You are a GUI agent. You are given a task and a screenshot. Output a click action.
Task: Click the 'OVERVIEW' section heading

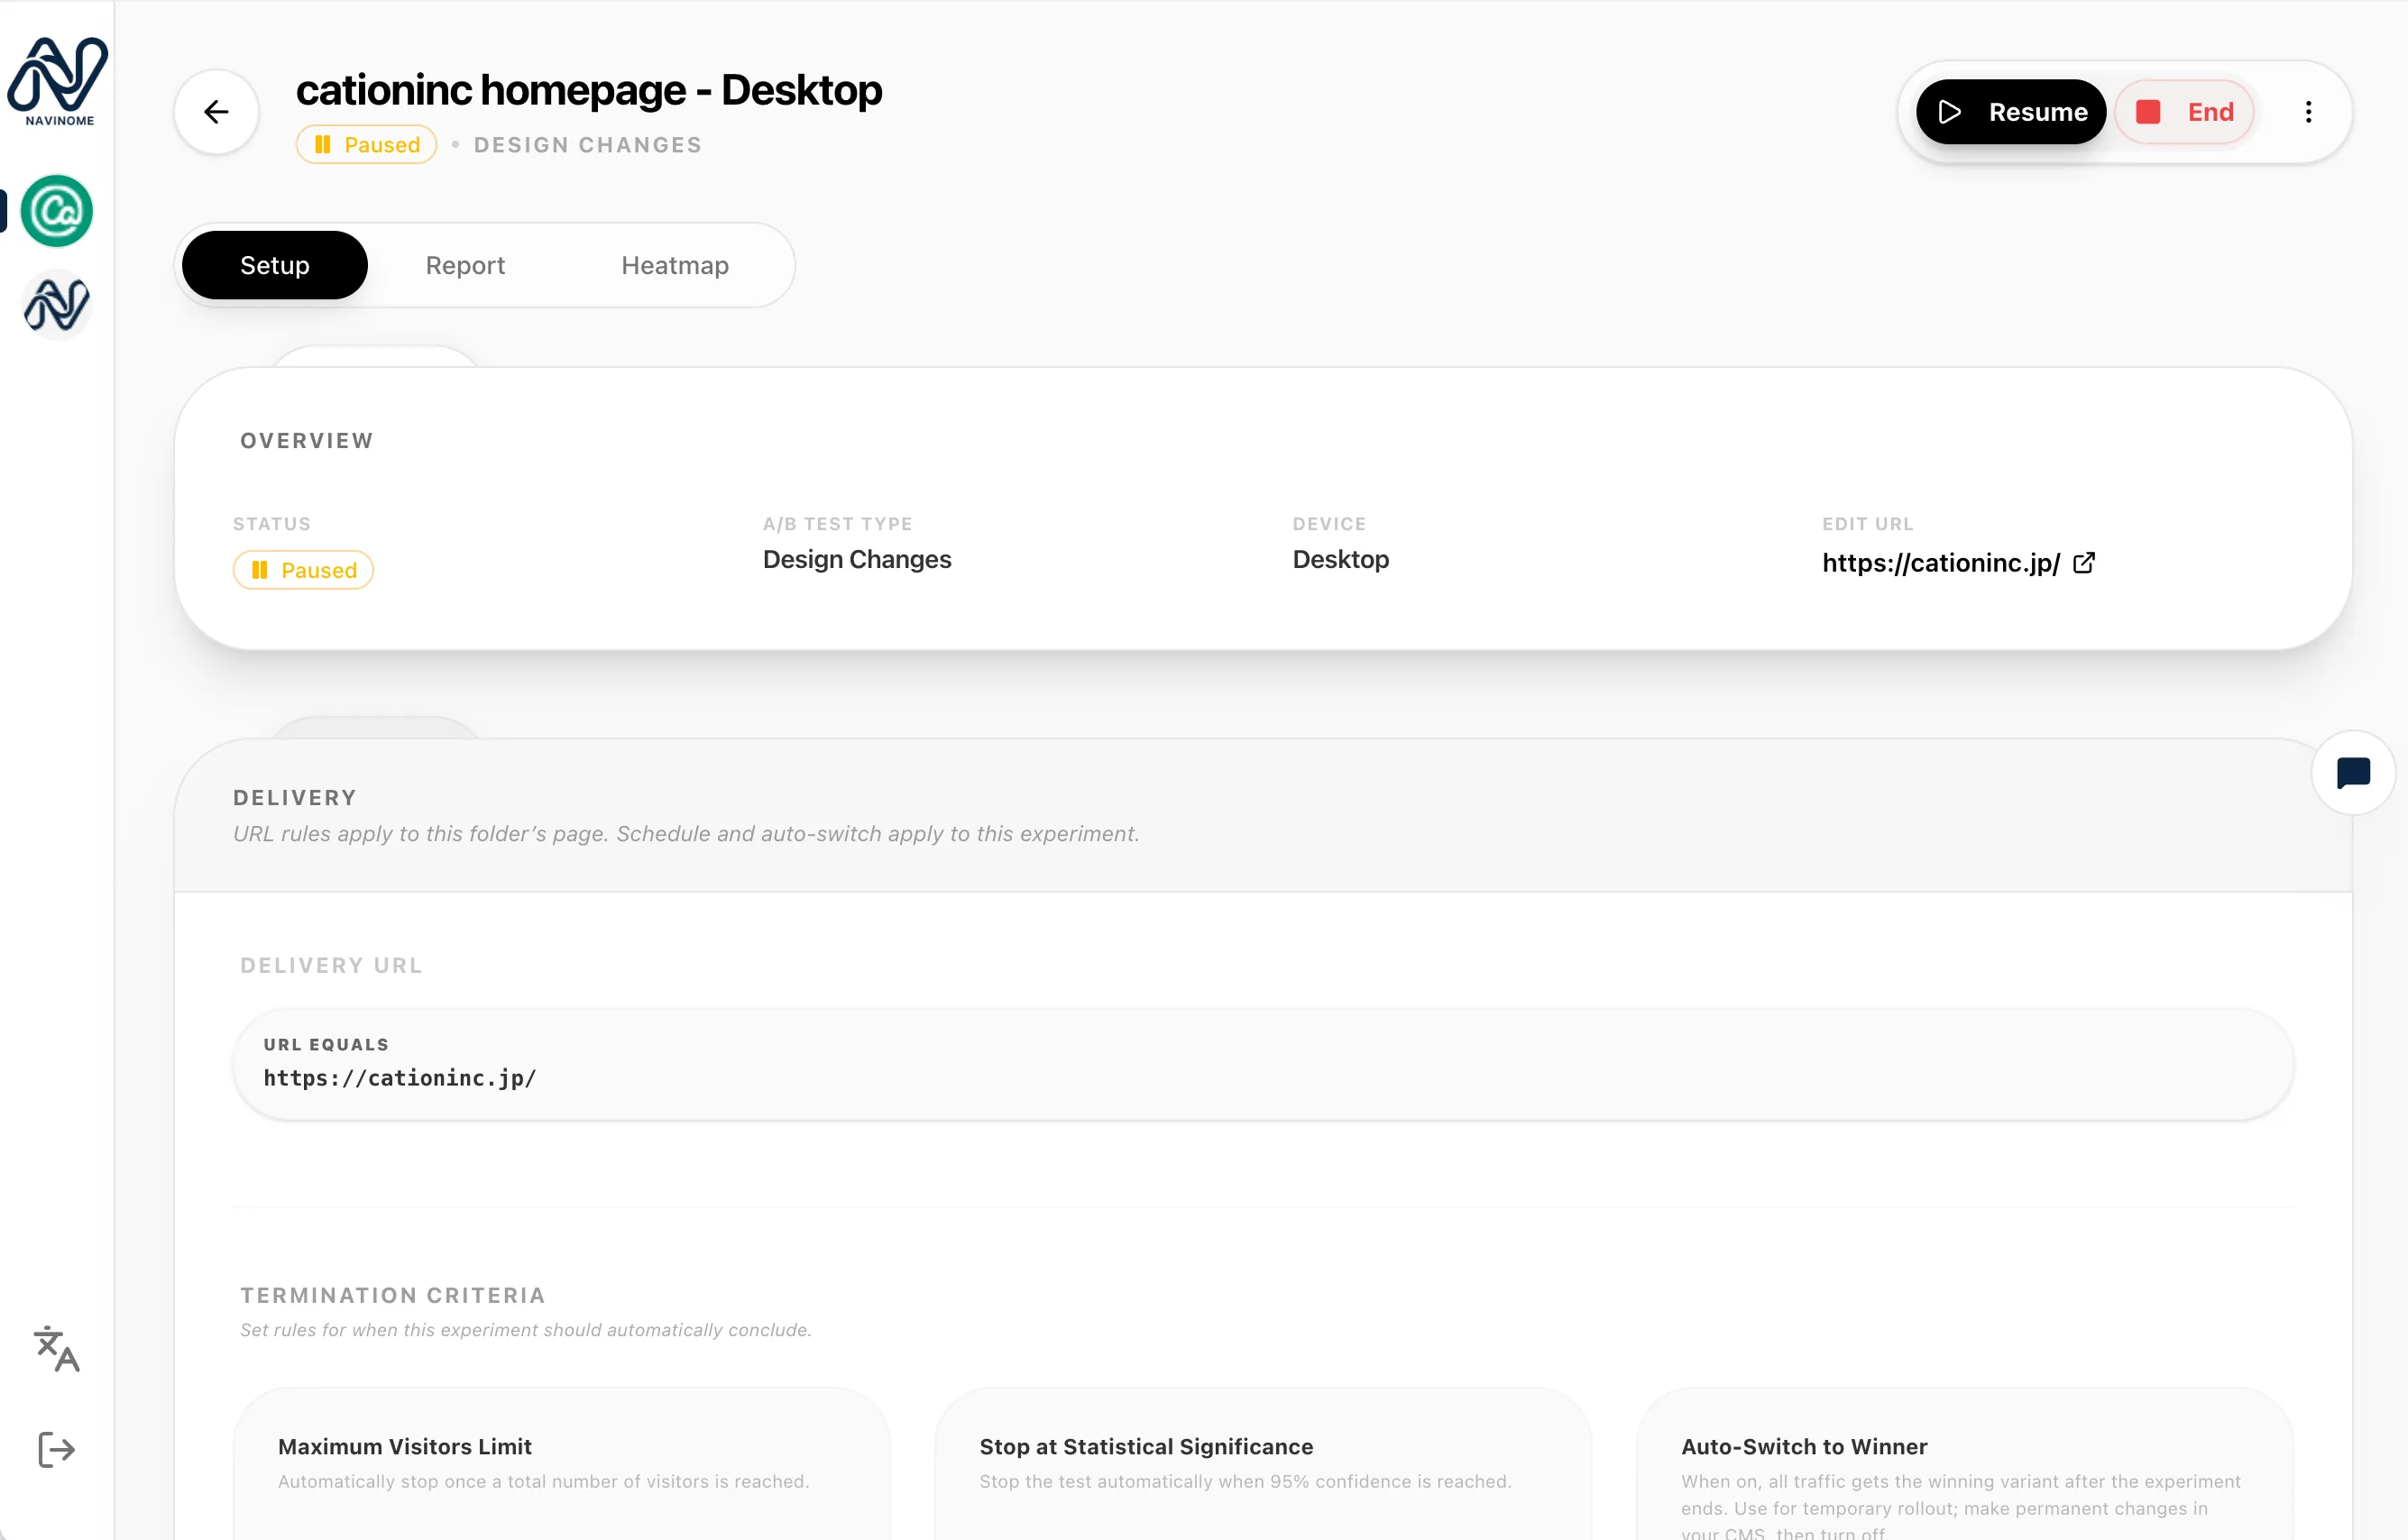point(307,441)
